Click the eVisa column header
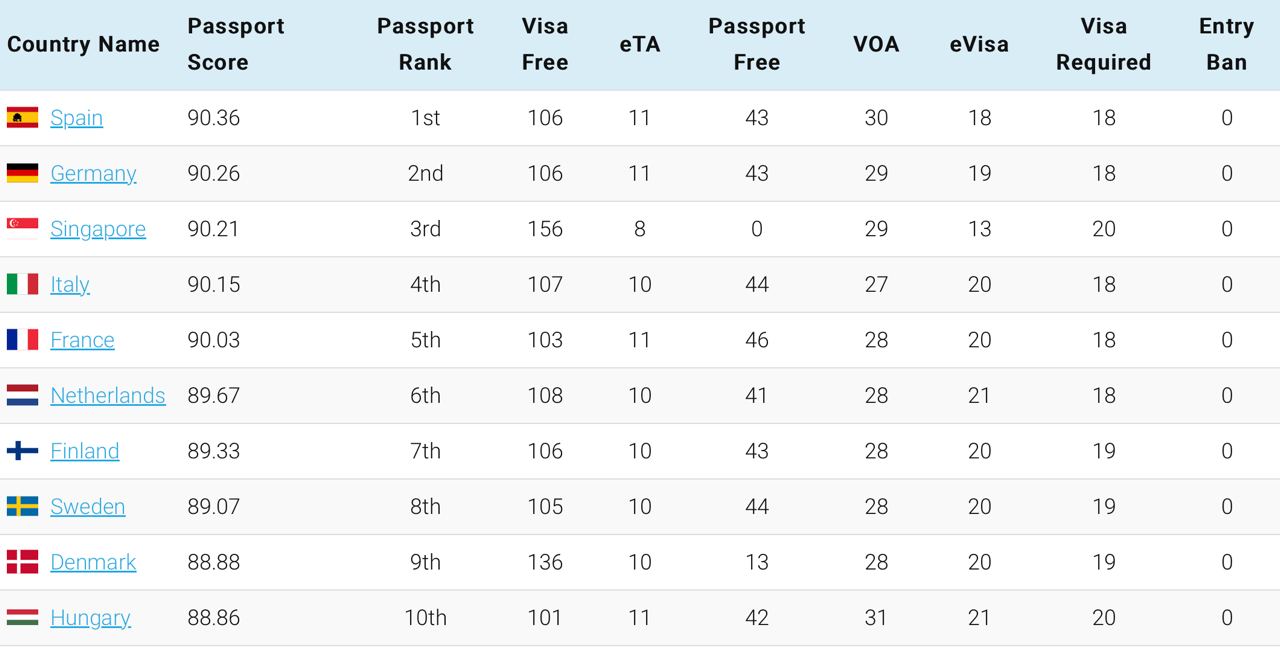1280x650 pixels. point(979,44)
